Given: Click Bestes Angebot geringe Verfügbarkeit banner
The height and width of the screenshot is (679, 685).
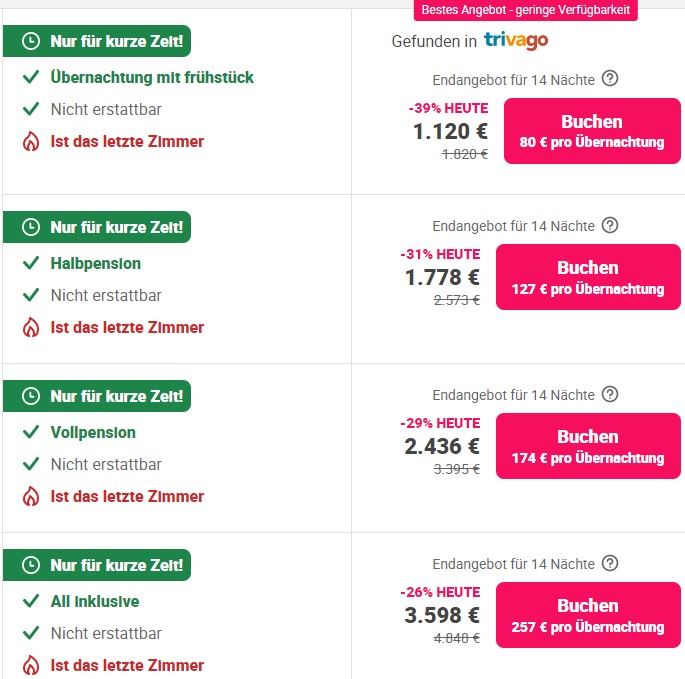Looking at the screenshot, I should (526, 10).
